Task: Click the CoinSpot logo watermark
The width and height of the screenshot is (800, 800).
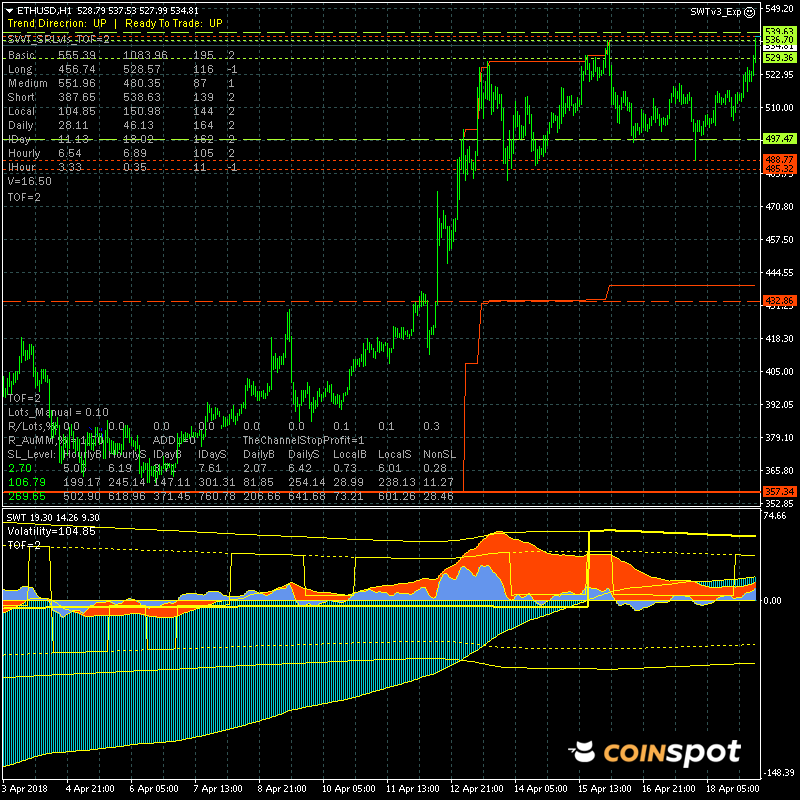Action: click(656, 752)
